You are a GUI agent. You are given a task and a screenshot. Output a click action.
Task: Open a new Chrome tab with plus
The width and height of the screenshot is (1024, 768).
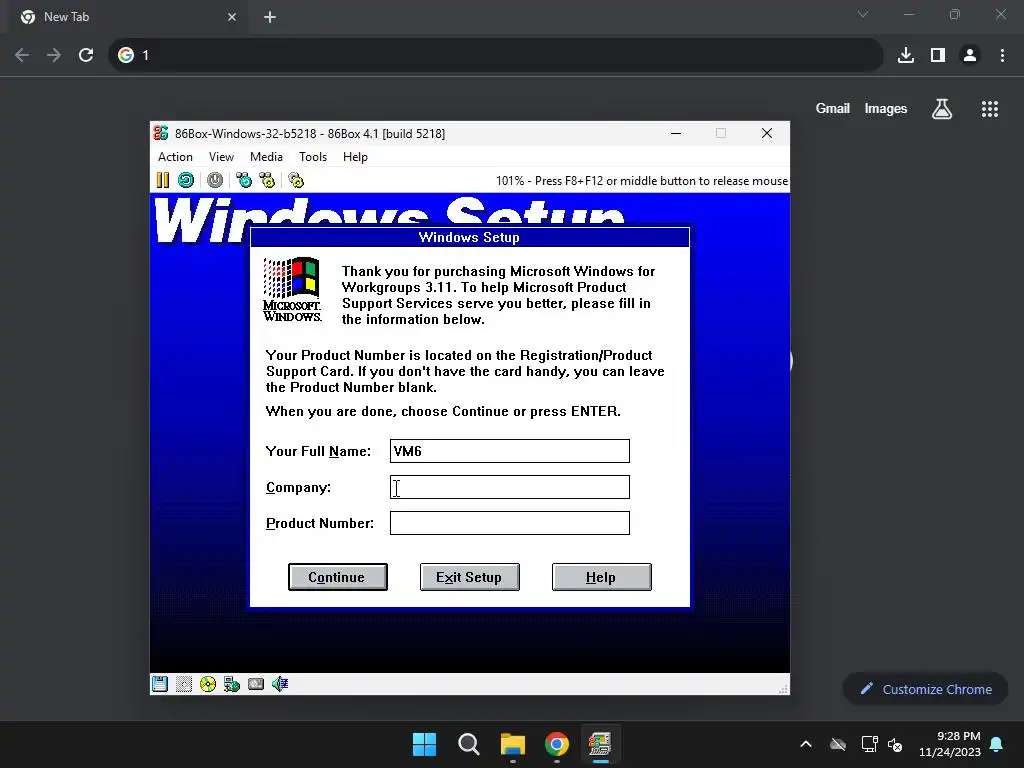[270, 17]
